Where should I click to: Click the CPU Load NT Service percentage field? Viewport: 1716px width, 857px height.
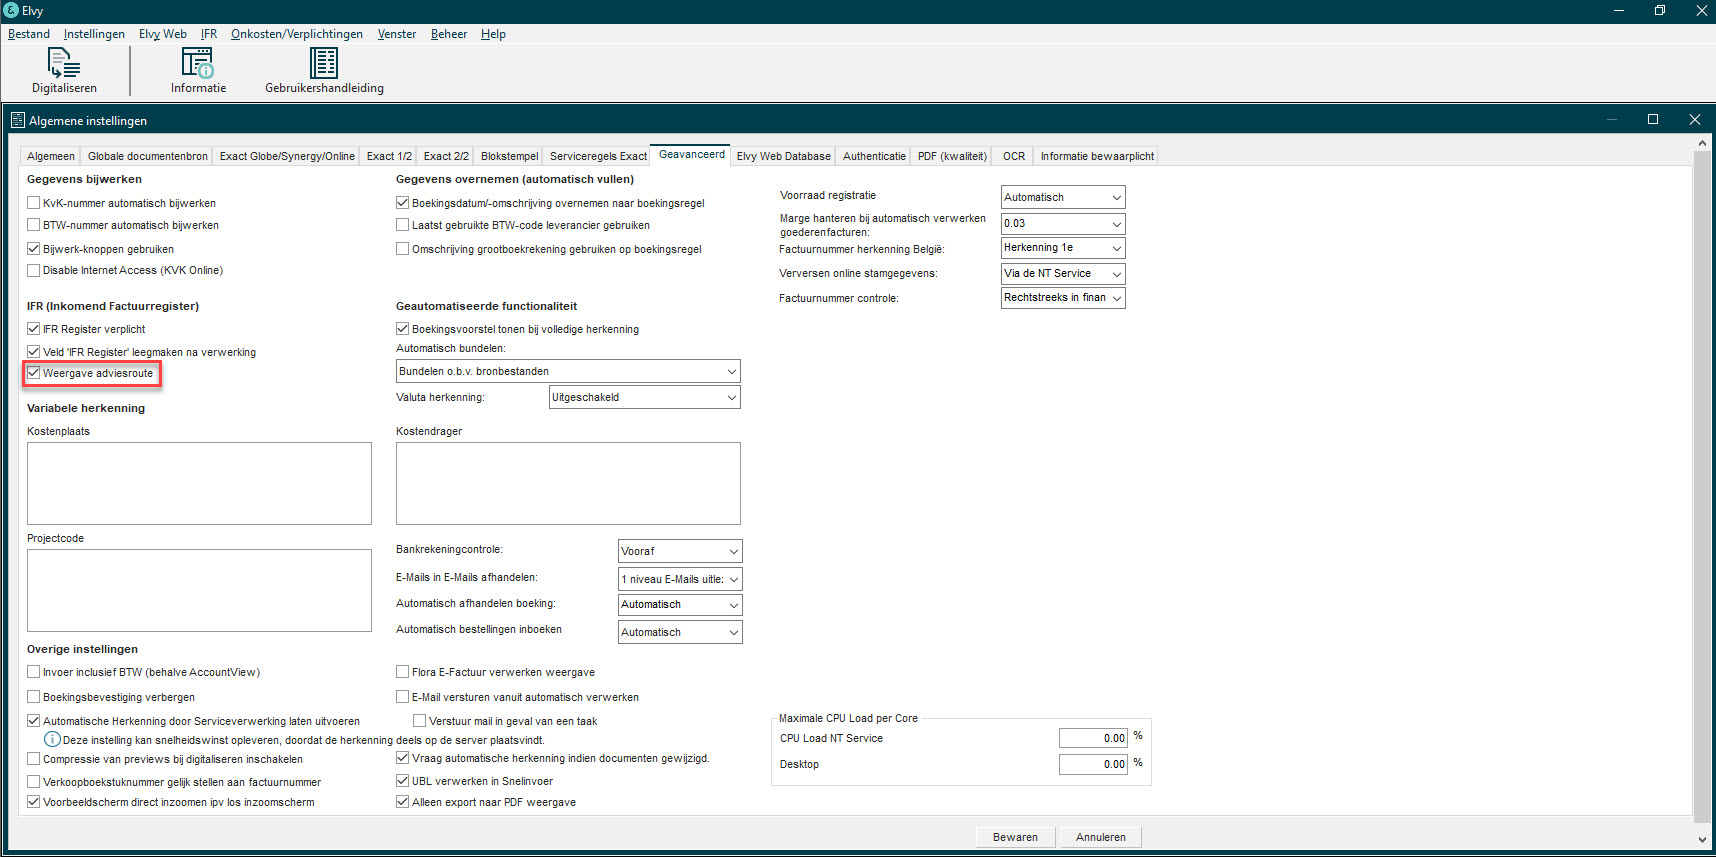coord(1093,738)
